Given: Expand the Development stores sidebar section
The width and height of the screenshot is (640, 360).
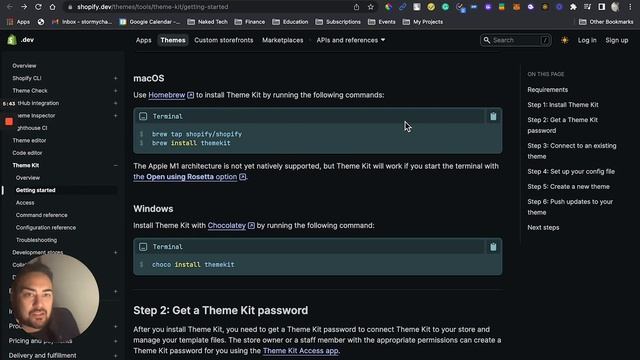Looking at the screenshot, I should tap(116, 252).
